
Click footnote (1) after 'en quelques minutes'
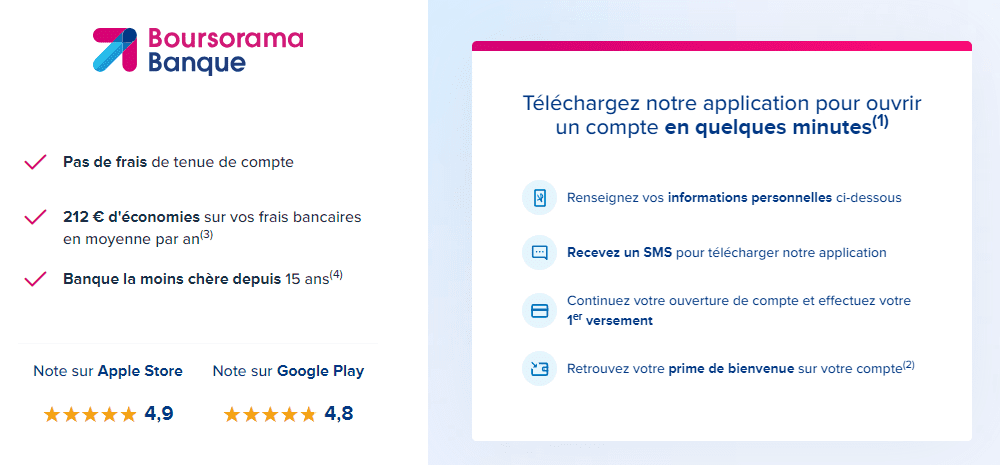click(x=880, y=122)
